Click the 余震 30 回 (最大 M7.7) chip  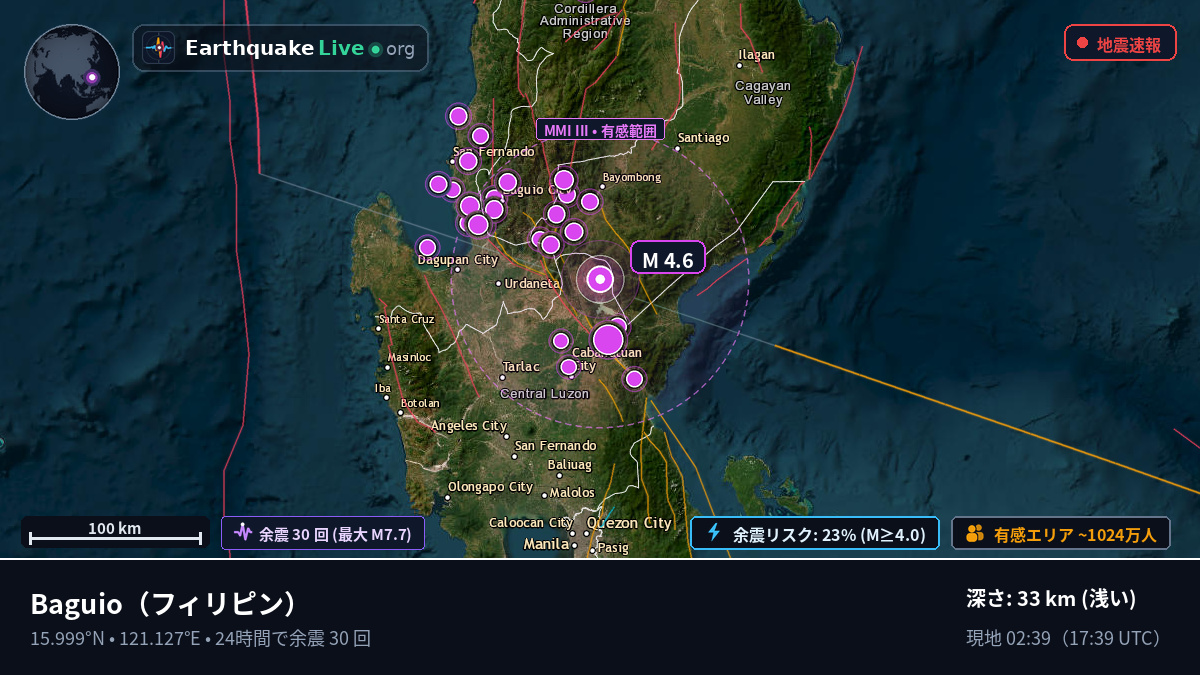[x=323, y=534]
